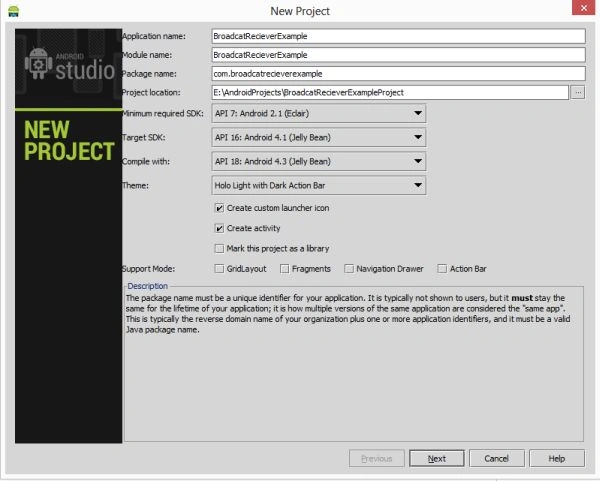
Task: Click the 'Minimum required SDK:' label
Action: [x=163, y=114]
